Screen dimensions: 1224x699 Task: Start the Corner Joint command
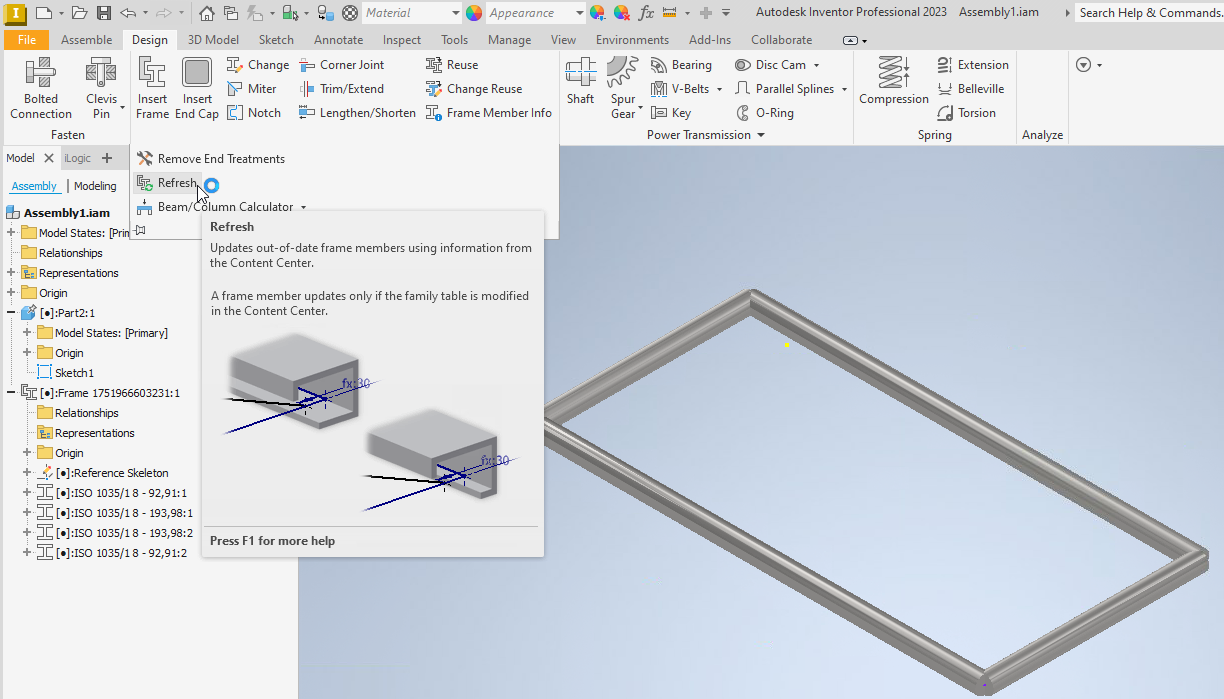[341, 64]
